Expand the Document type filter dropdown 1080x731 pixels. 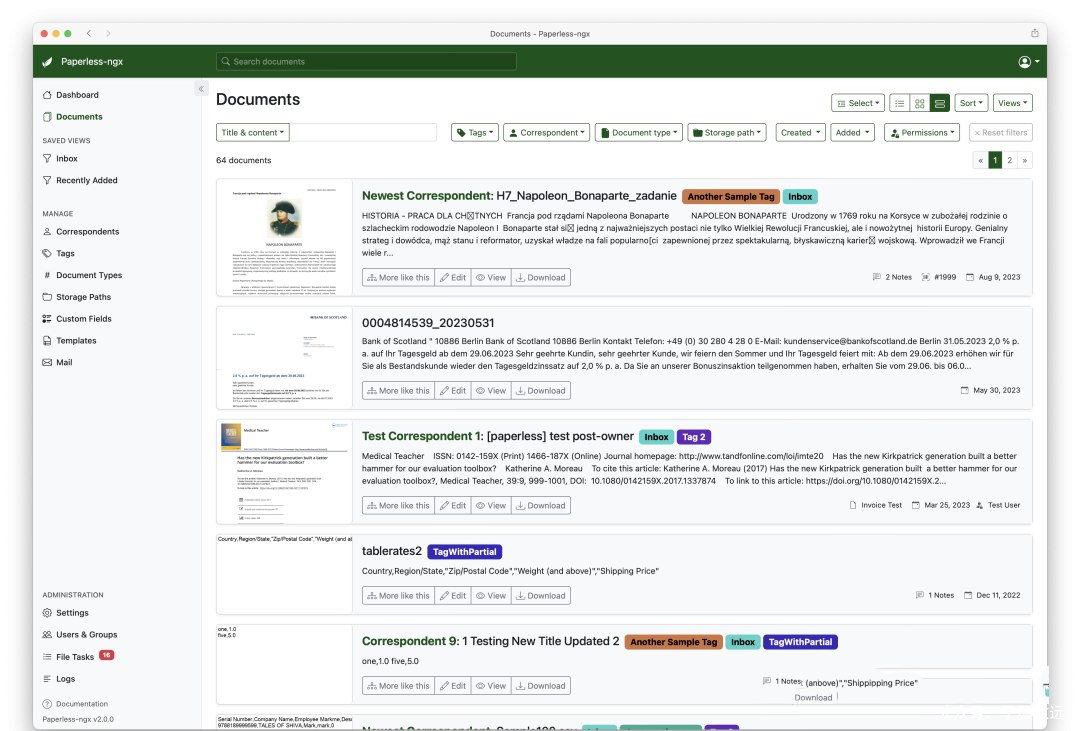[x=639, y=132]
